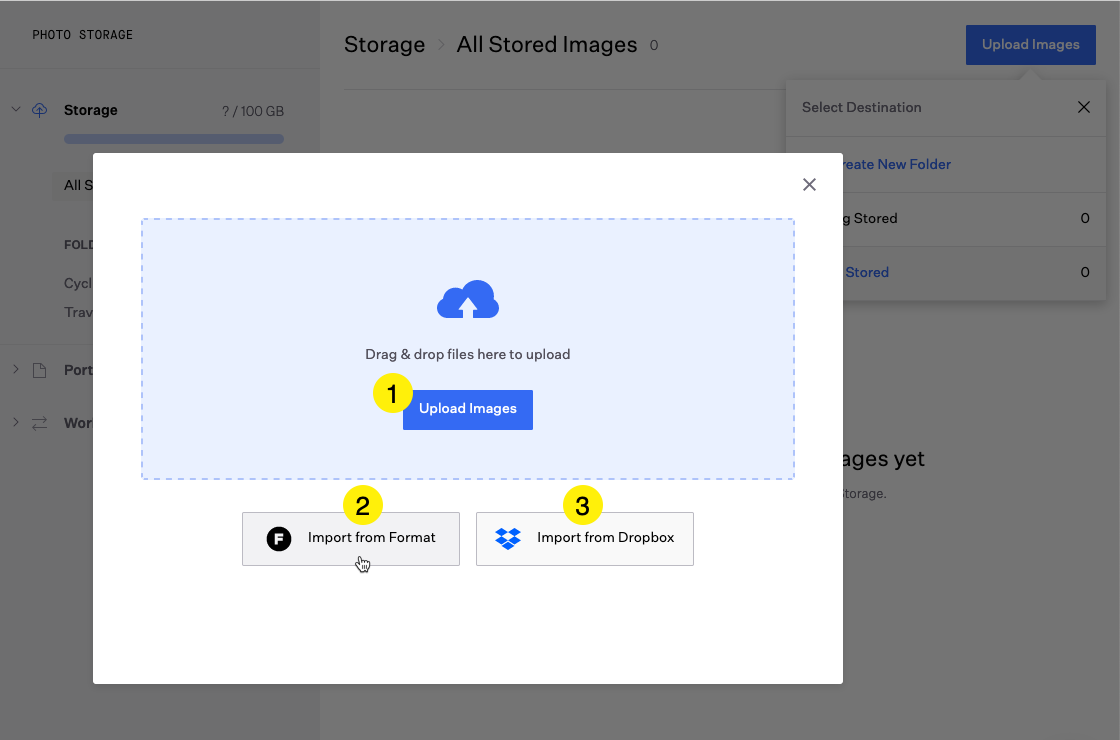
Task: Choose Import from Dropbox
Action: point(585,539)
